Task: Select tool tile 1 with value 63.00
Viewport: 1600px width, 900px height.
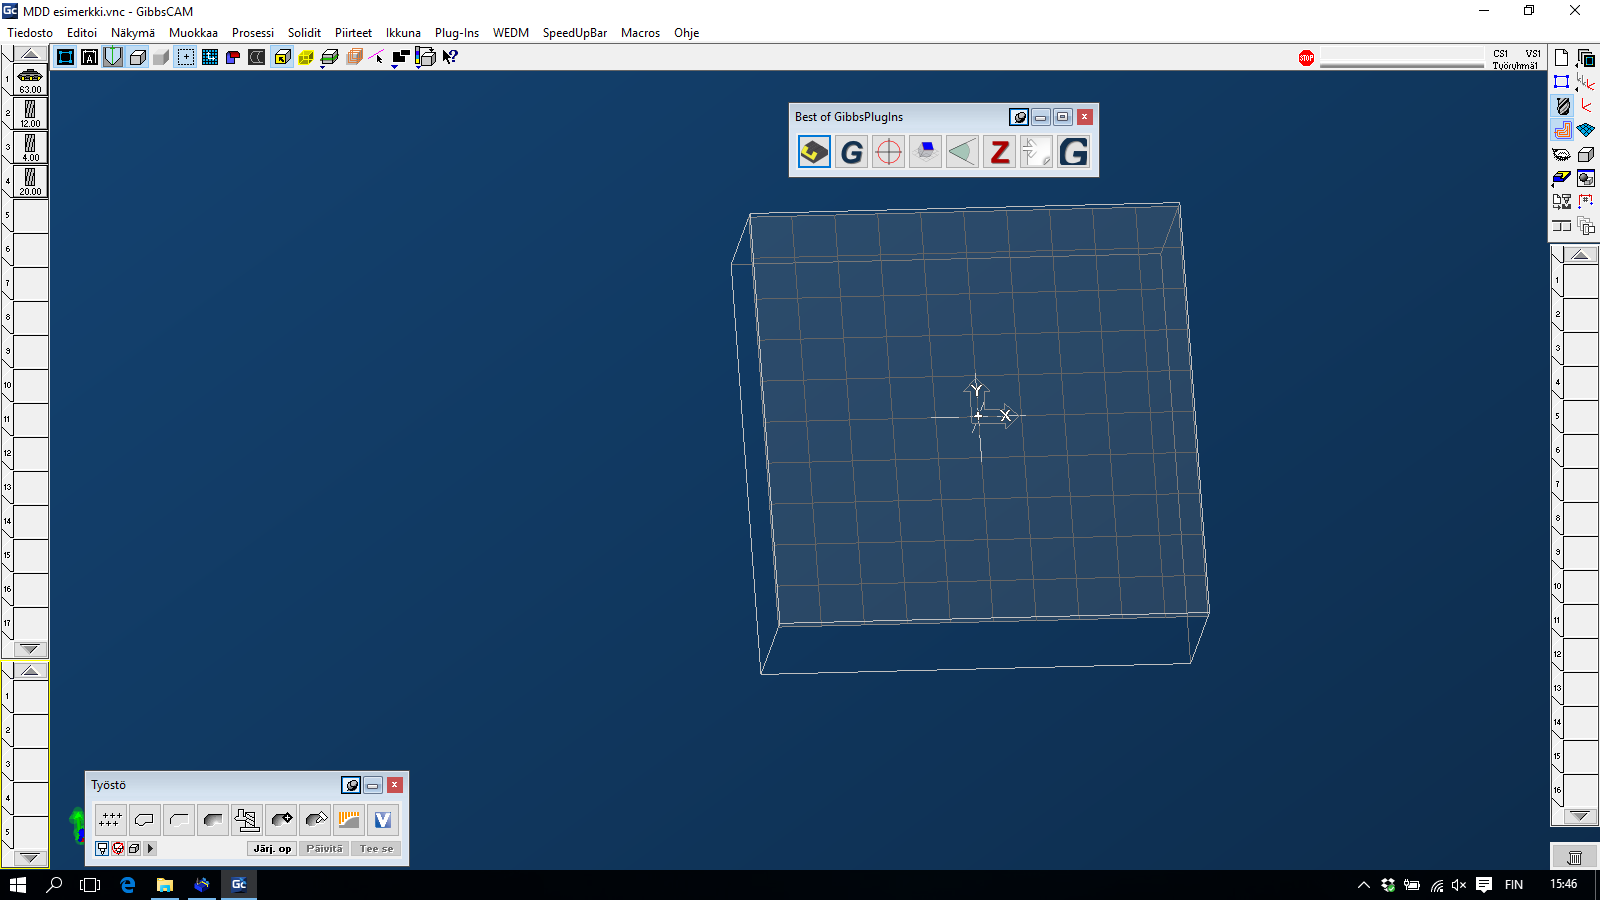Action: pyautogui.click(x=30, y=80)
